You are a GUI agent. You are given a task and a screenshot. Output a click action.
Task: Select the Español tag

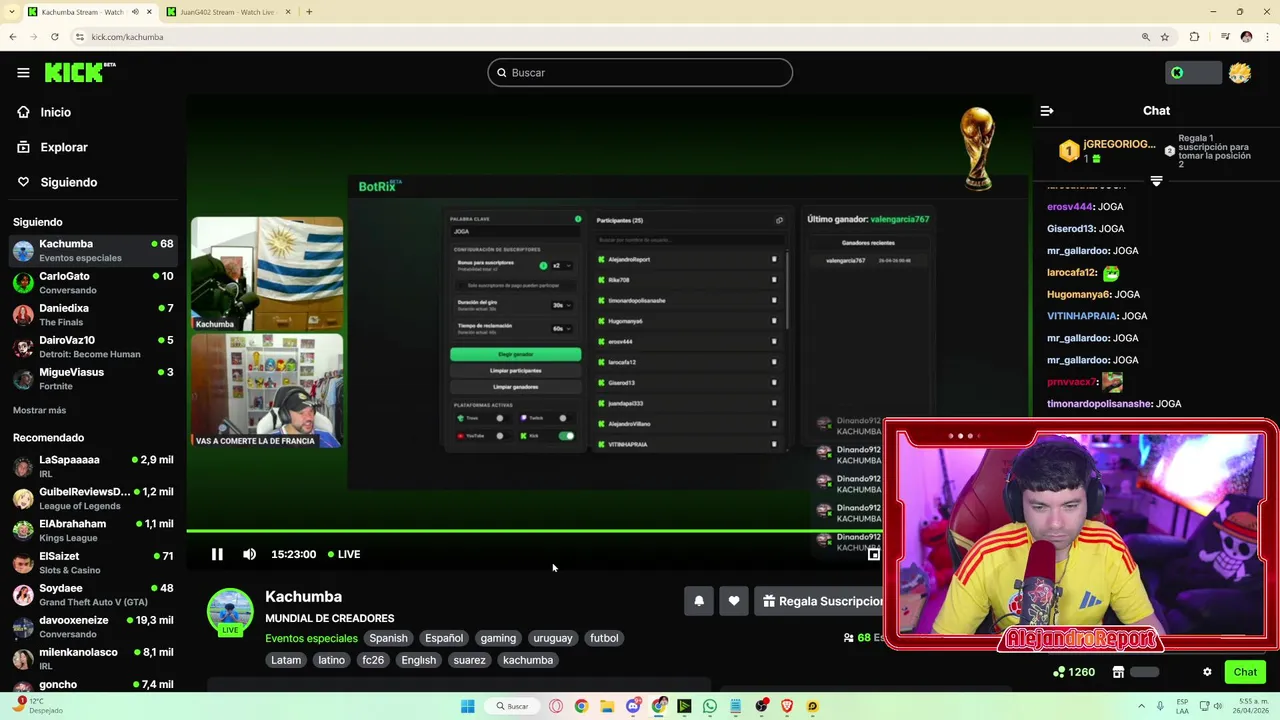[444, 638]
